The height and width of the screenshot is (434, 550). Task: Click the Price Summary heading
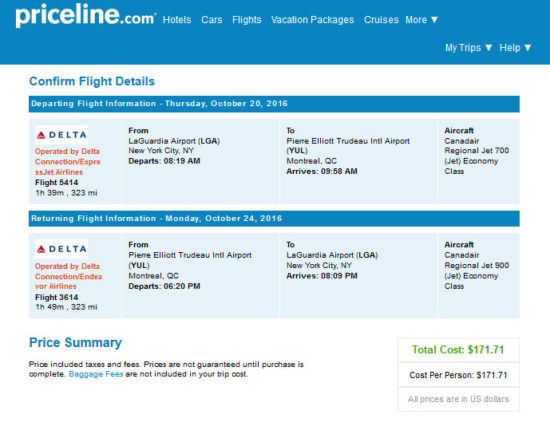(75, 342)
